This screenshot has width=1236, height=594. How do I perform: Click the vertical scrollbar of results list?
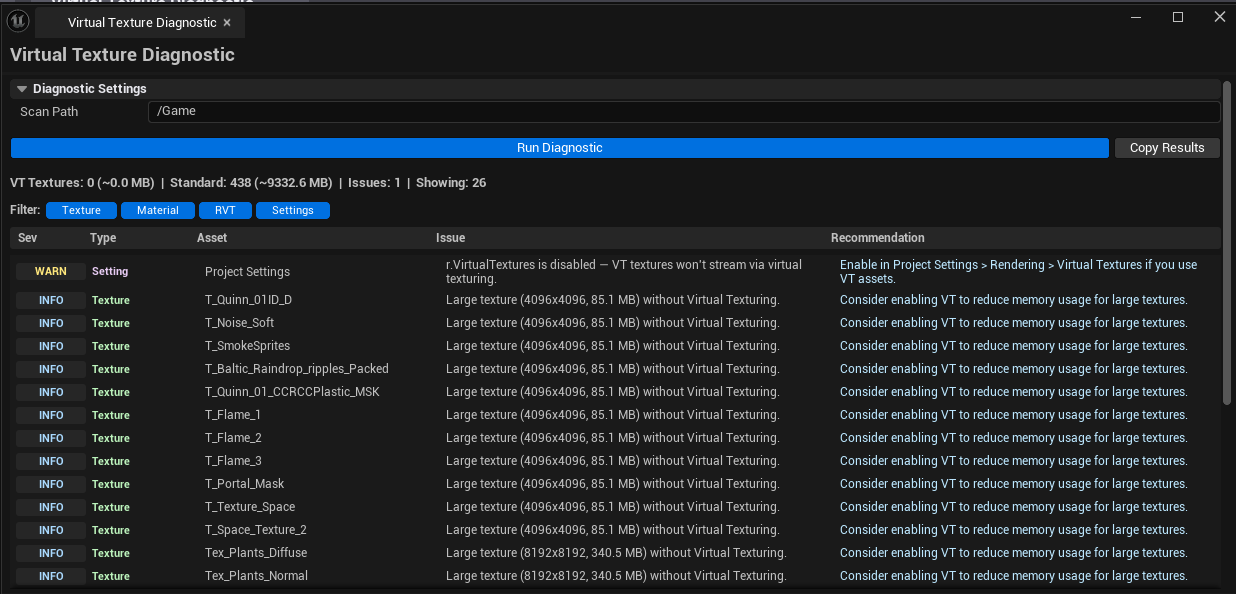[x=1228, y=243]
